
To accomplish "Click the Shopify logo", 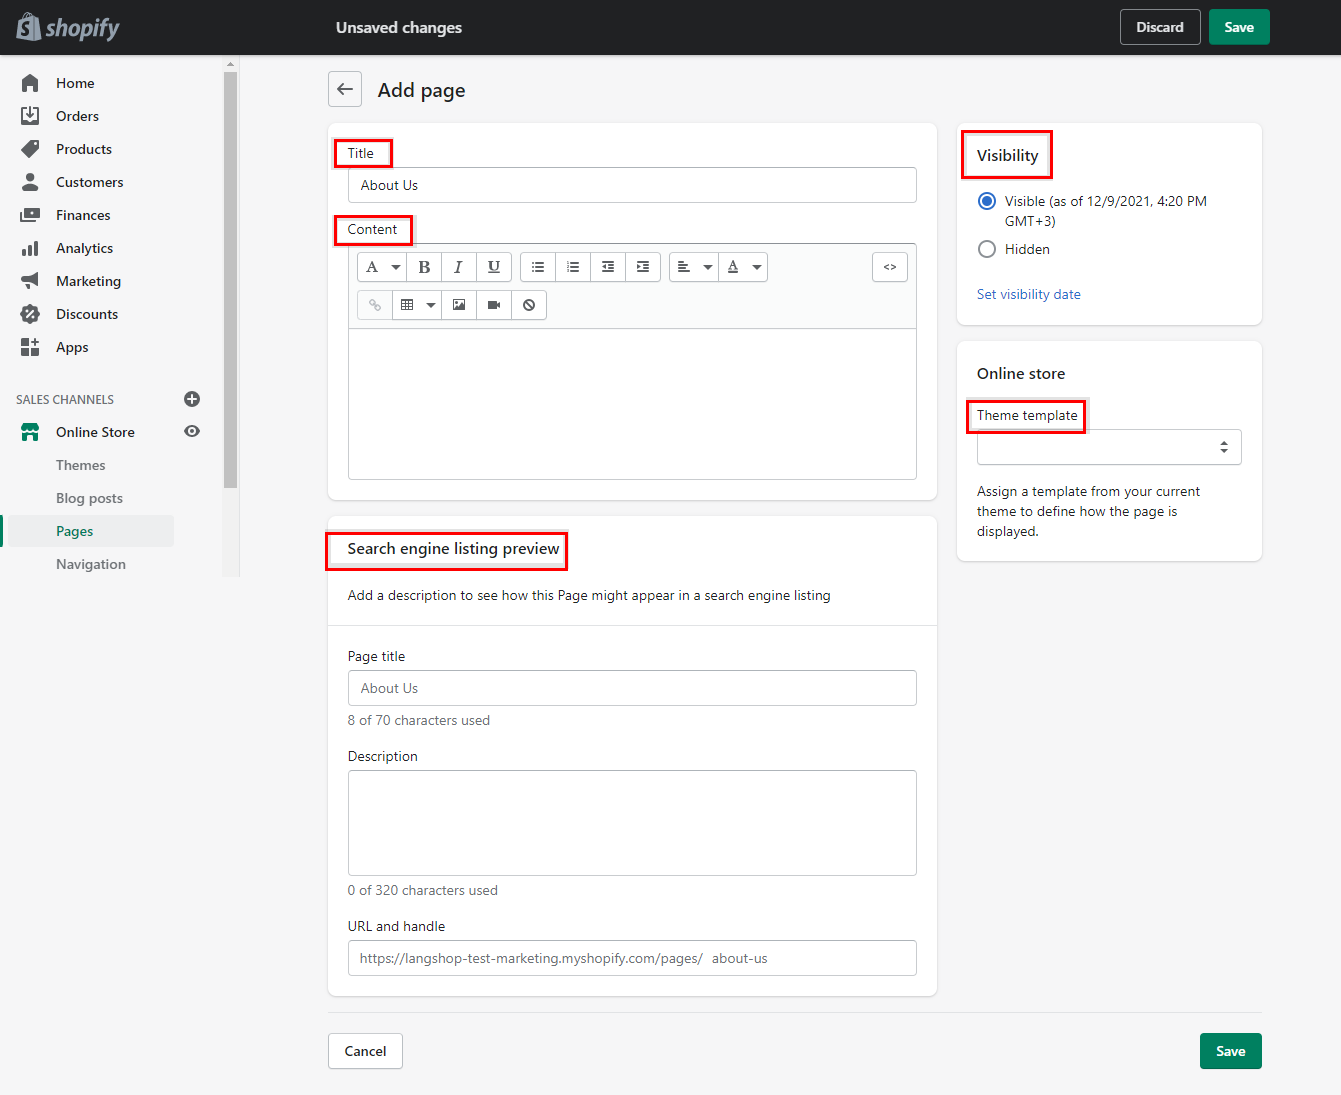I will [68, 27].
